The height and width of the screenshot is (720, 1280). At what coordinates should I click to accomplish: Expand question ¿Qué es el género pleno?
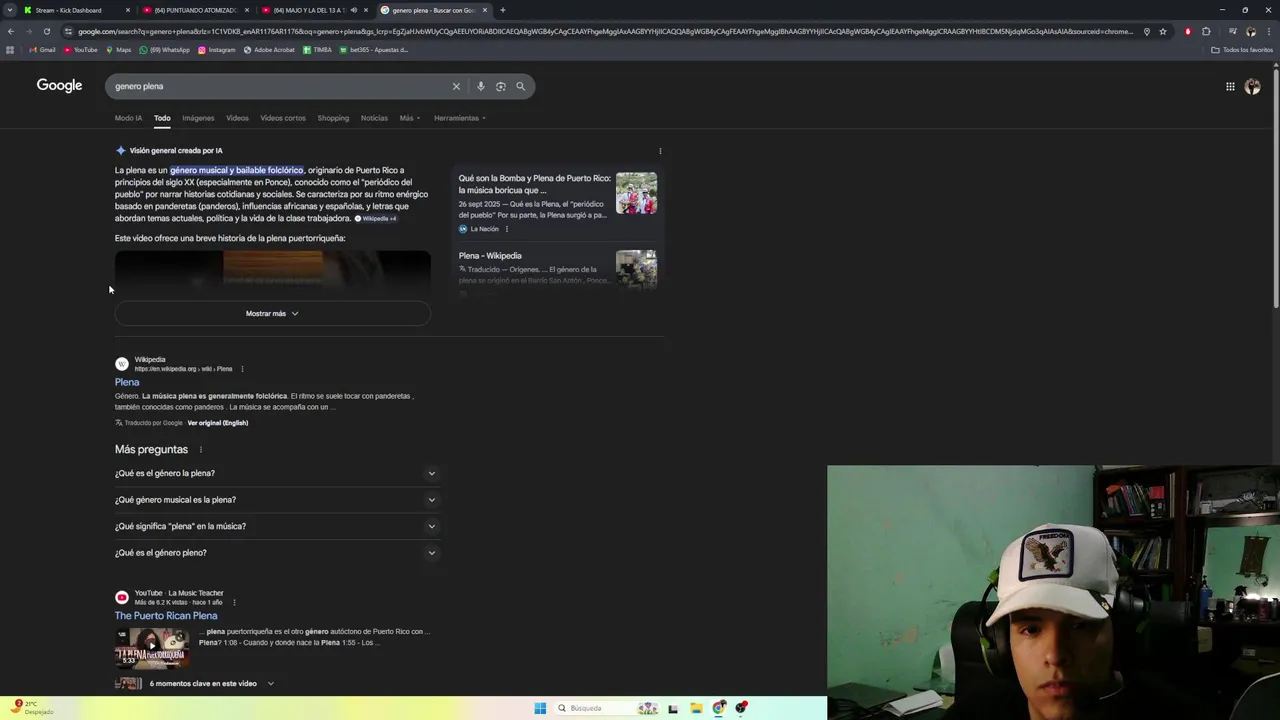(x=276, y=552)
